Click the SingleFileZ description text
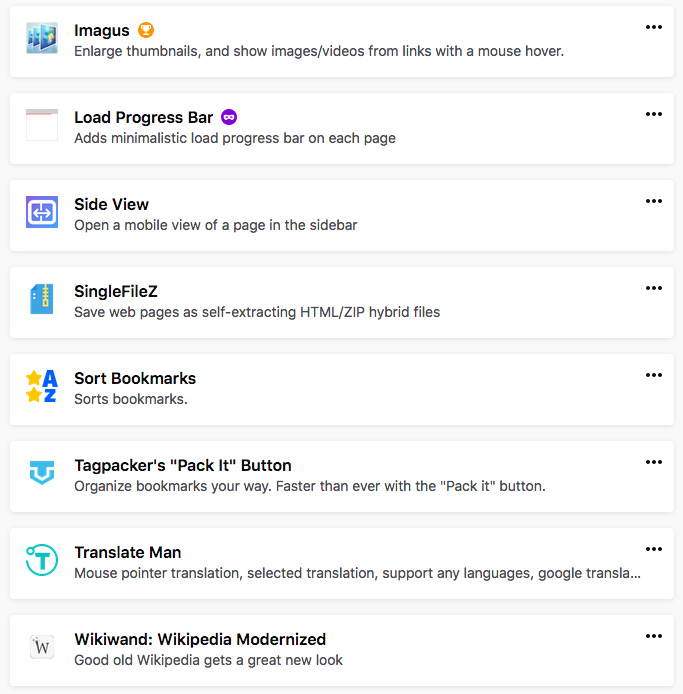The width and height of the screenshot is (683, 694). [x=257, y=312]
